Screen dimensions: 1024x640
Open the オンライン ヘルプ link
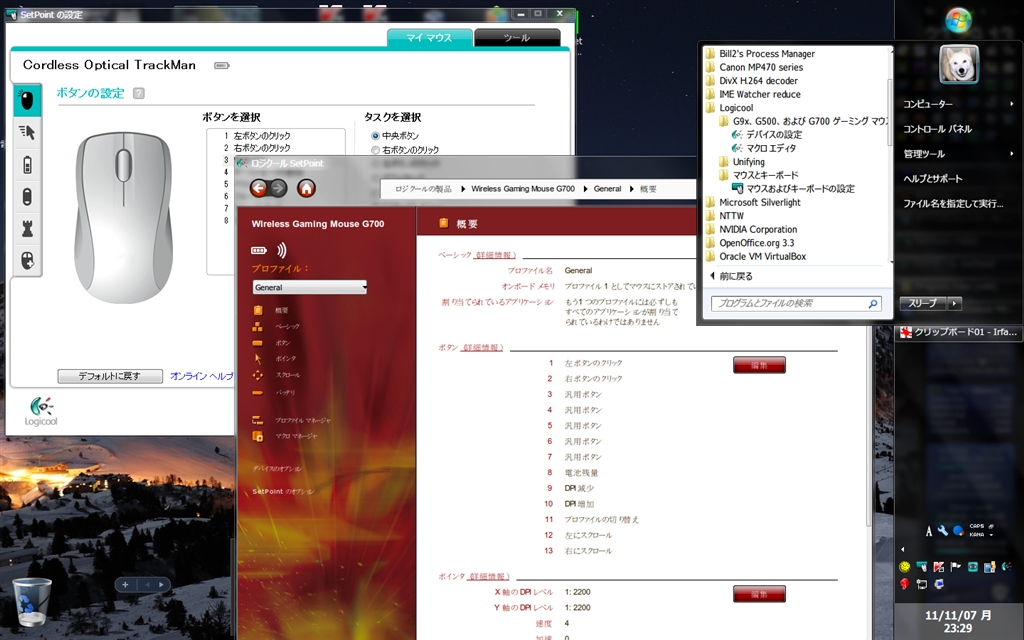coord(202,376)
